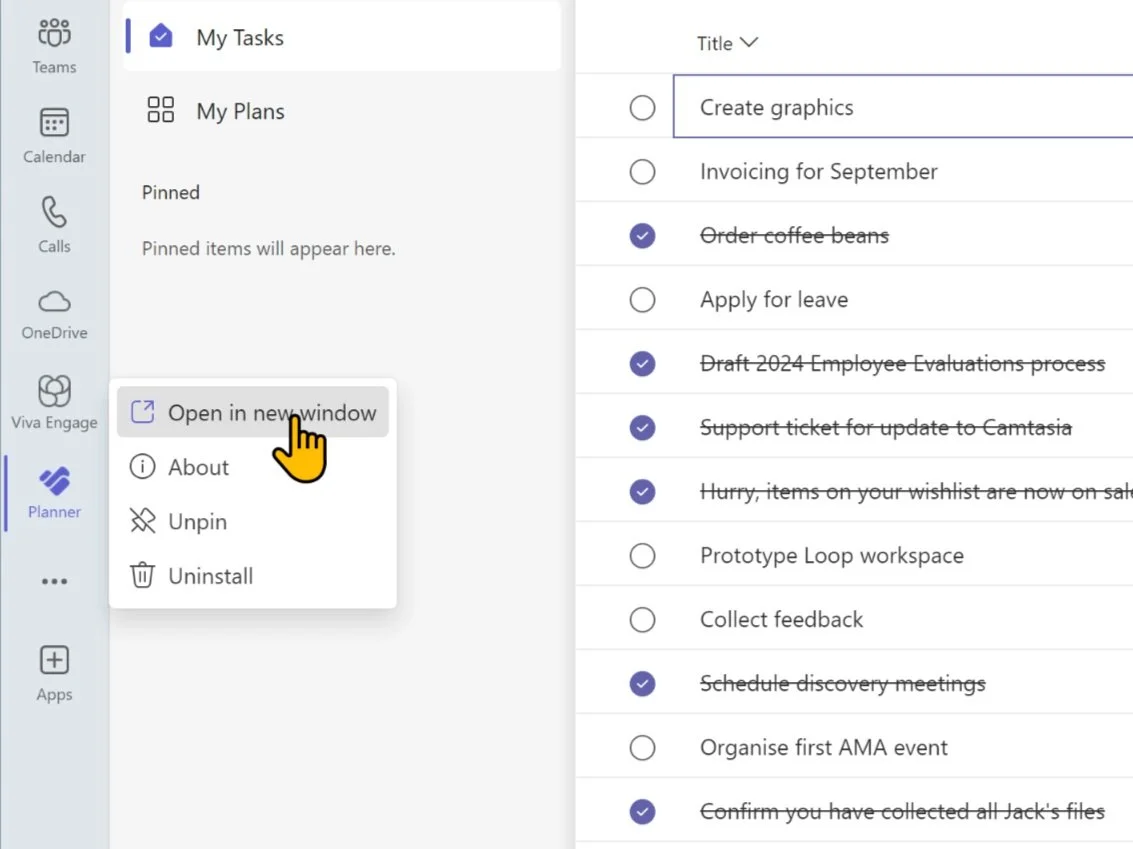Open the Prototype Loop workspace task
The width and height of the screenshot is (1133, 849).
pyautogui.click(x=832, y=556)
